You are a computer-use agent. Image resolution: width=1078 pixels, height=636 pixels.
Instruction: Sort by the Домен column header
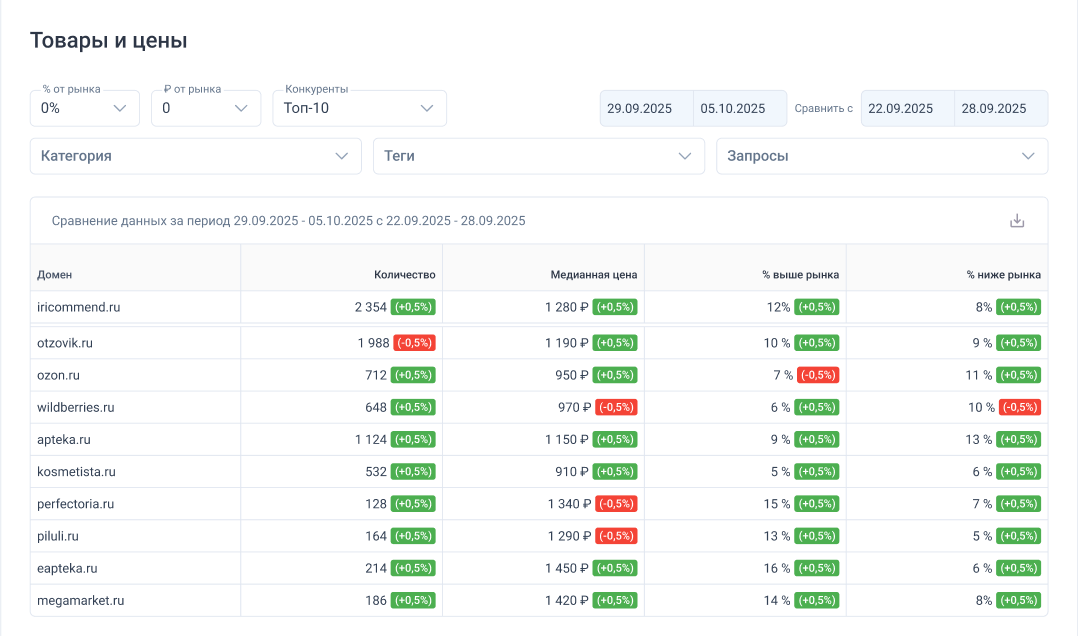55,275
